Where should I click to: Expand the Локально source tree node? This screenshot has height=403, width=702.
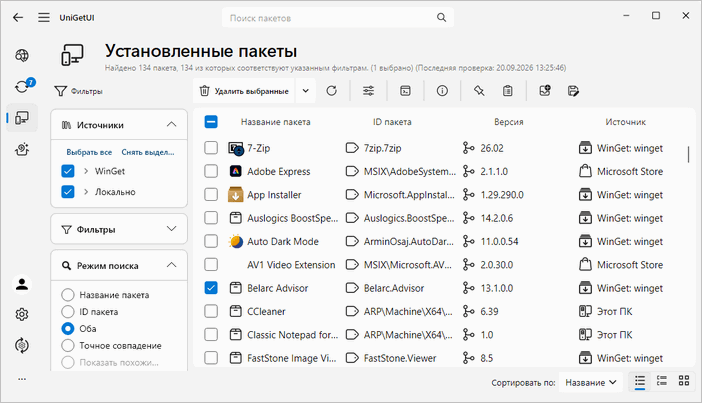coord(86,192)
